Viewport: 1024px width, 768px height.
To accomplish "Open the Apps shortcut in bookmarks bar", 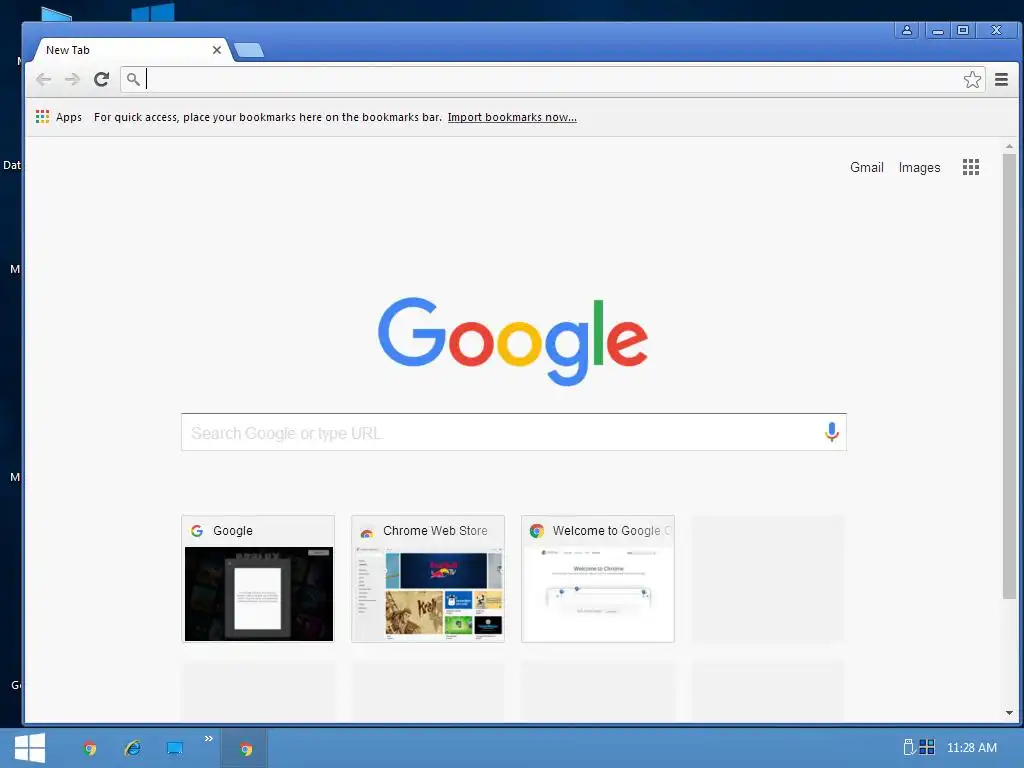I will tap(59, 117).
